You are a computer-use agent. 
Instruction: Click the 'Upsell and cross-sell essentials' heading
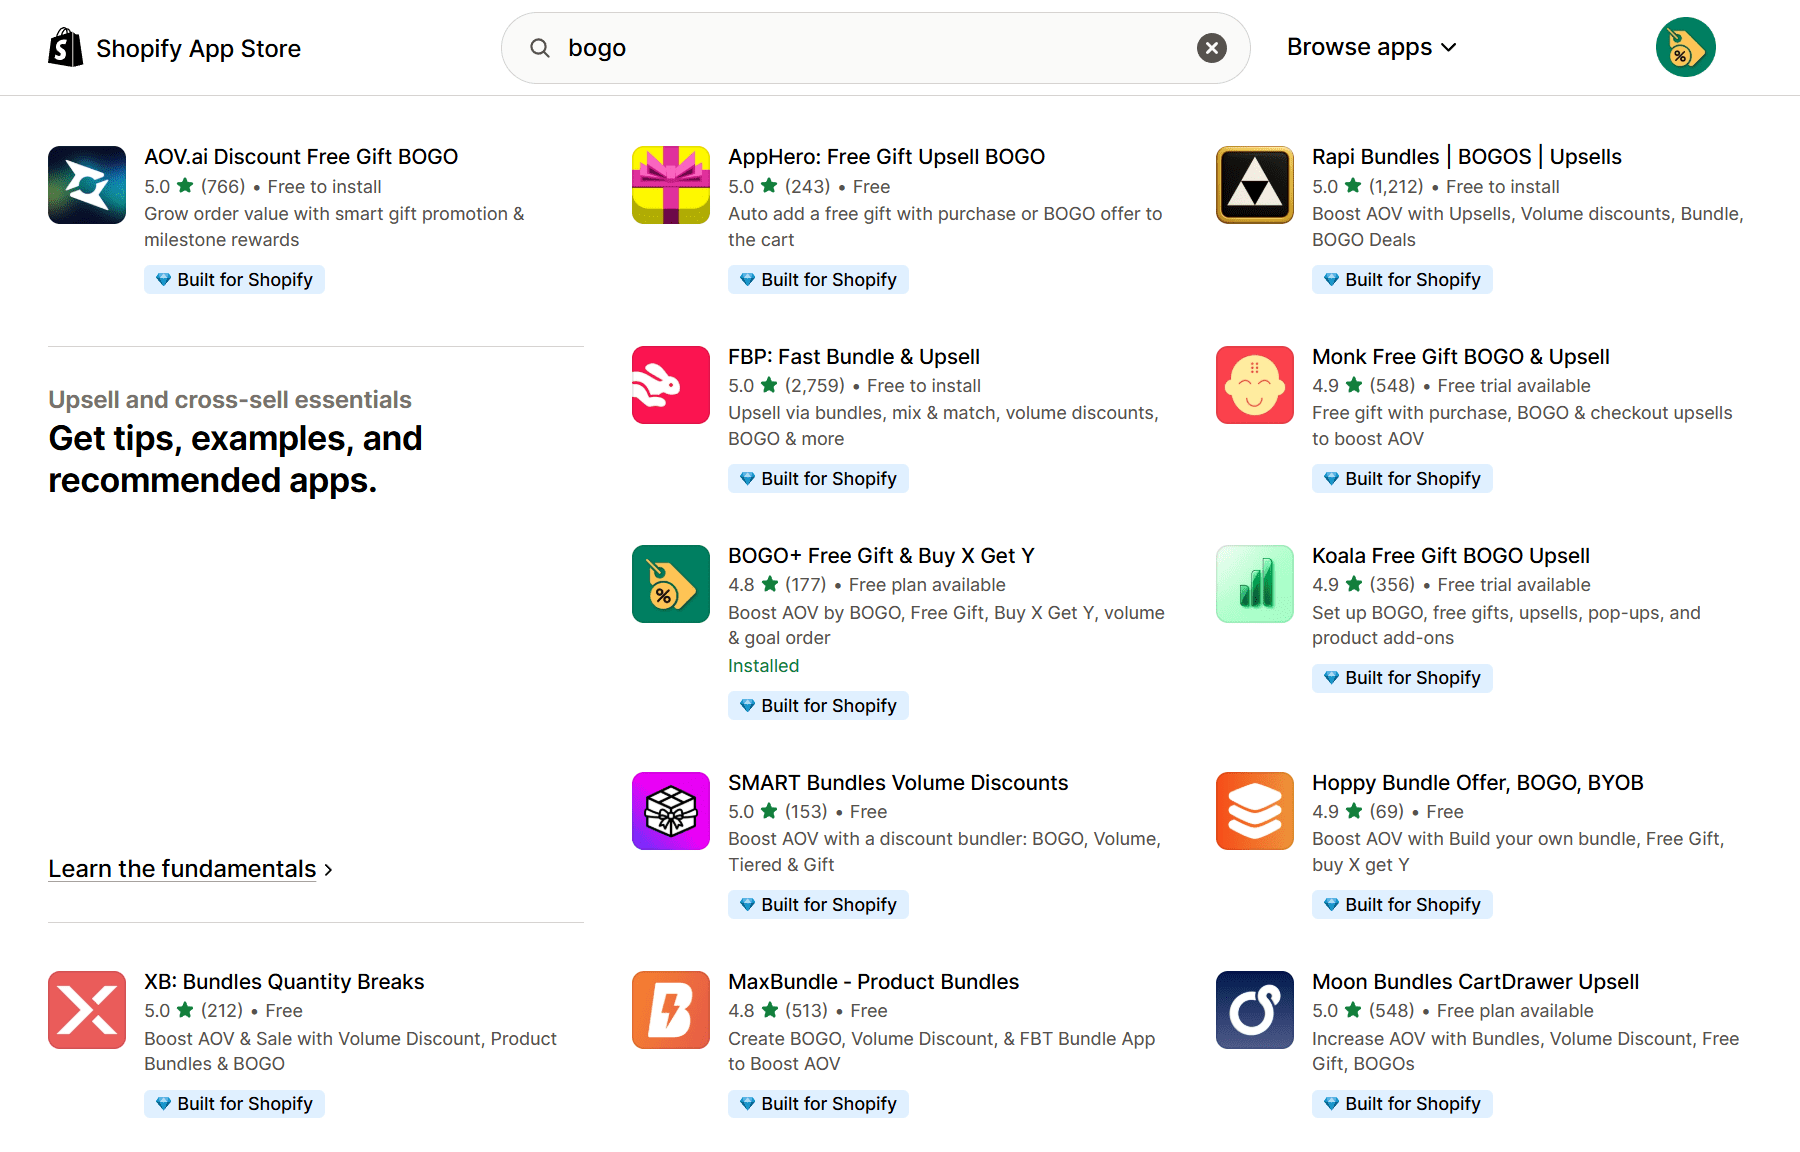[230, 400]
